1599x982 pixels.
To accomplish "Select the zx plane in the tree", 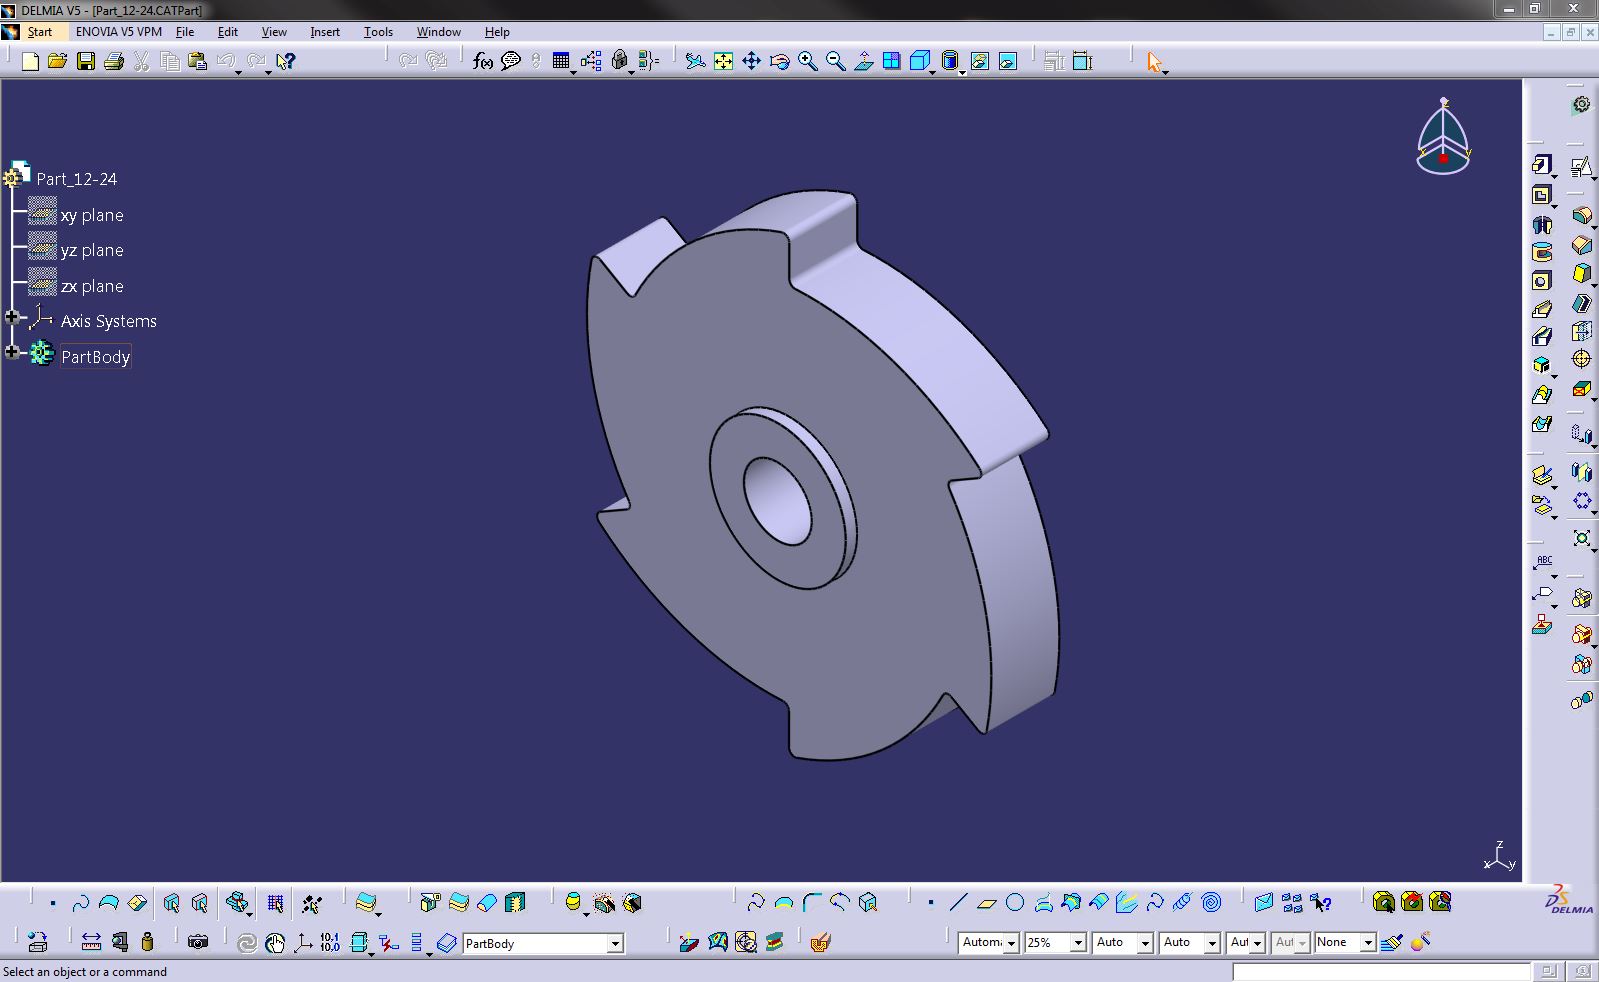I will pyautogui.click(x=92, y=286).
